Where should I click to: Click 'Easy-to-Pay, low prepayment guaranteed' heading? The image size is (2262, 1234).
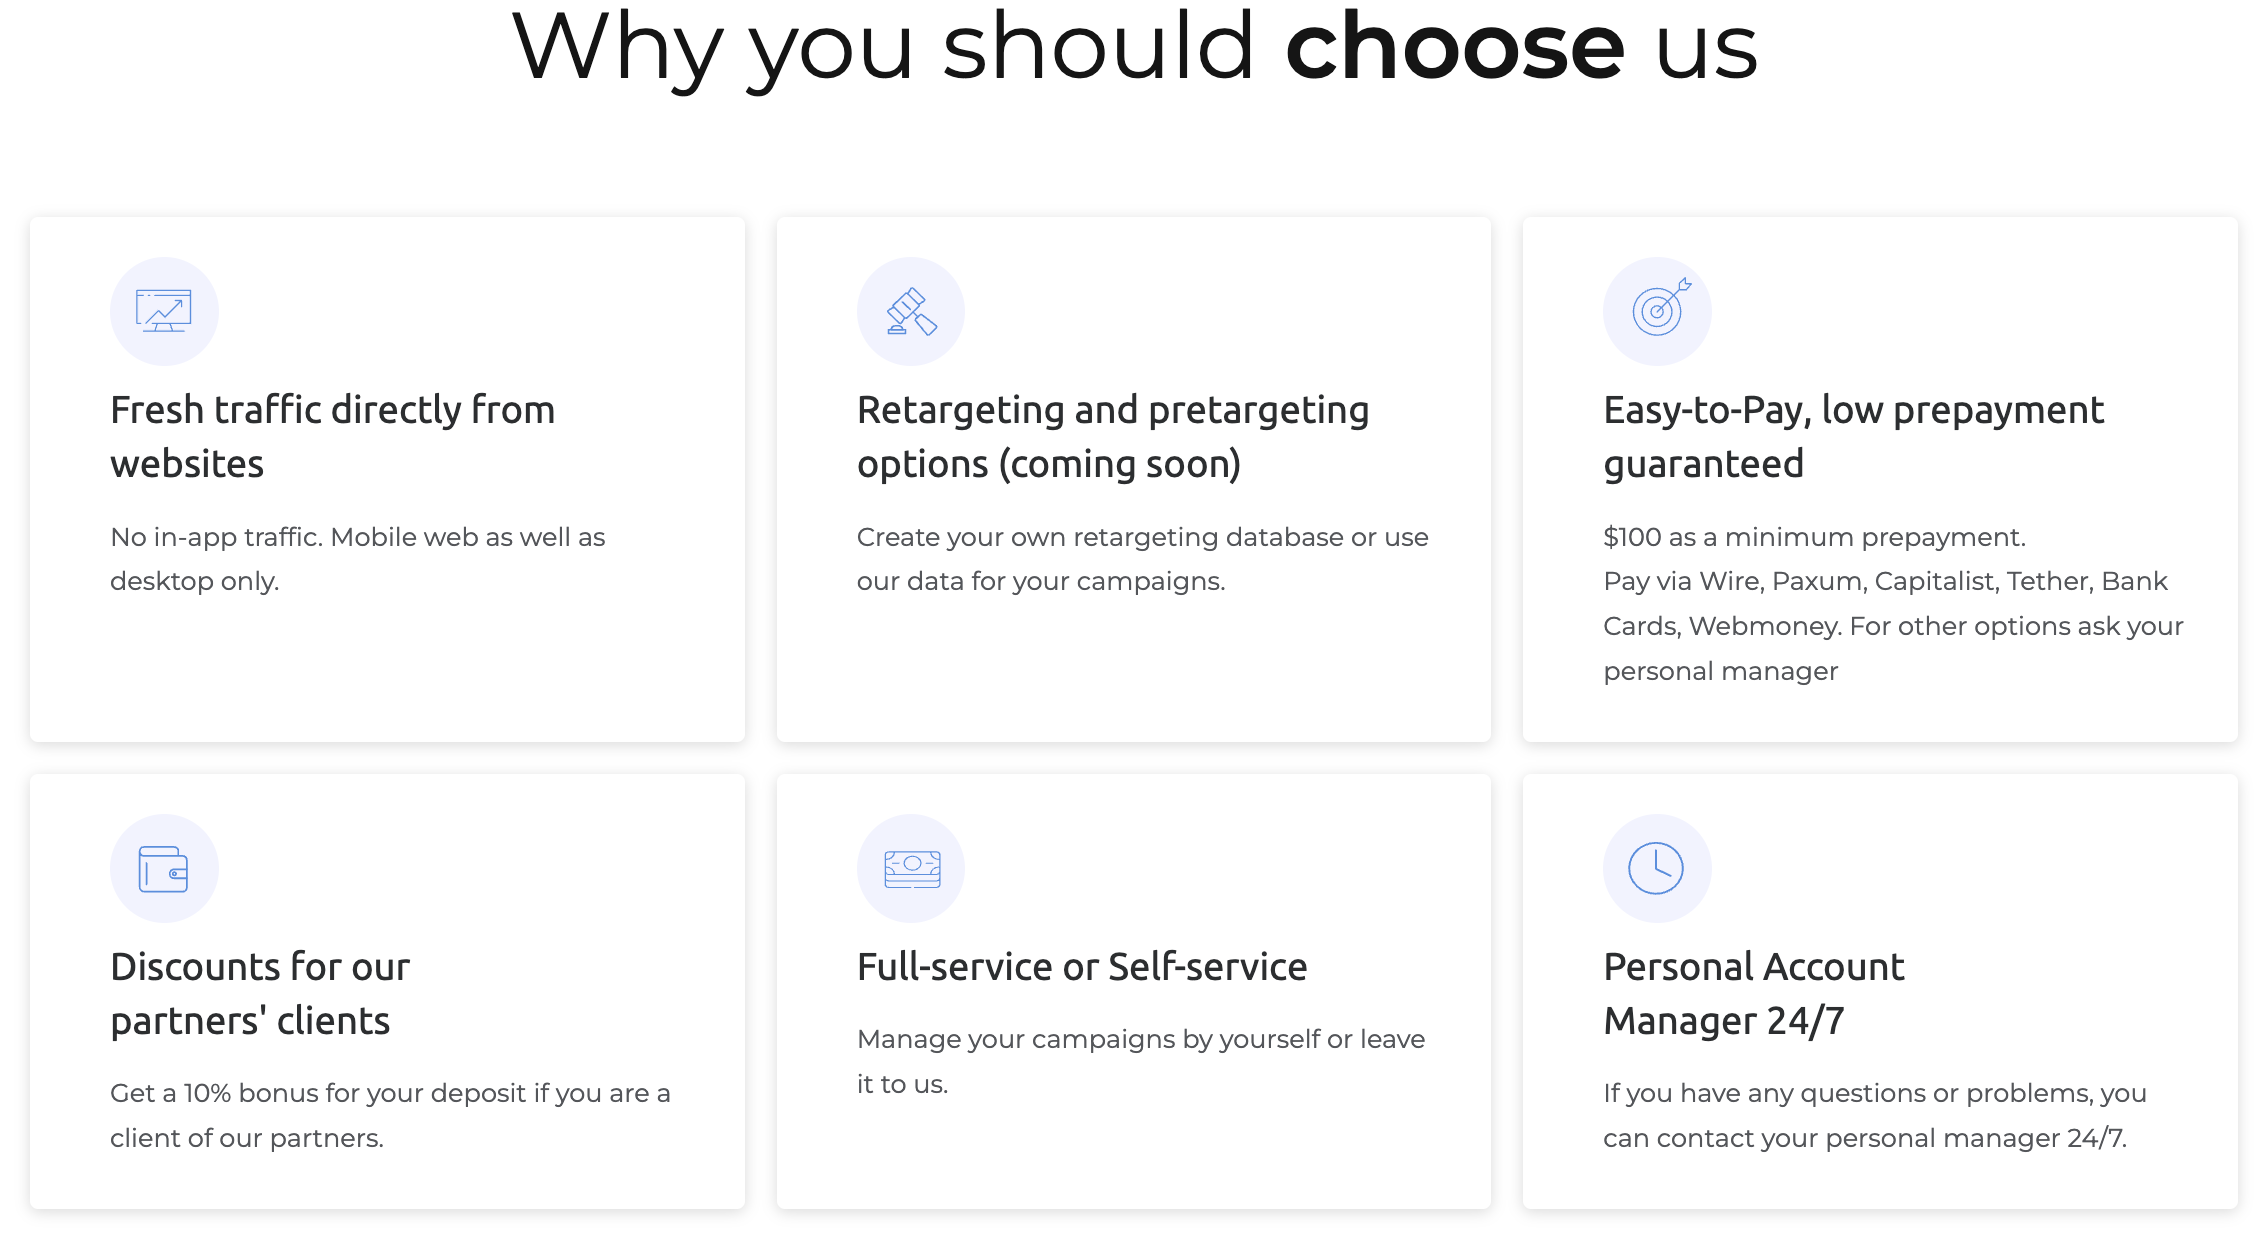(1853, 437)
